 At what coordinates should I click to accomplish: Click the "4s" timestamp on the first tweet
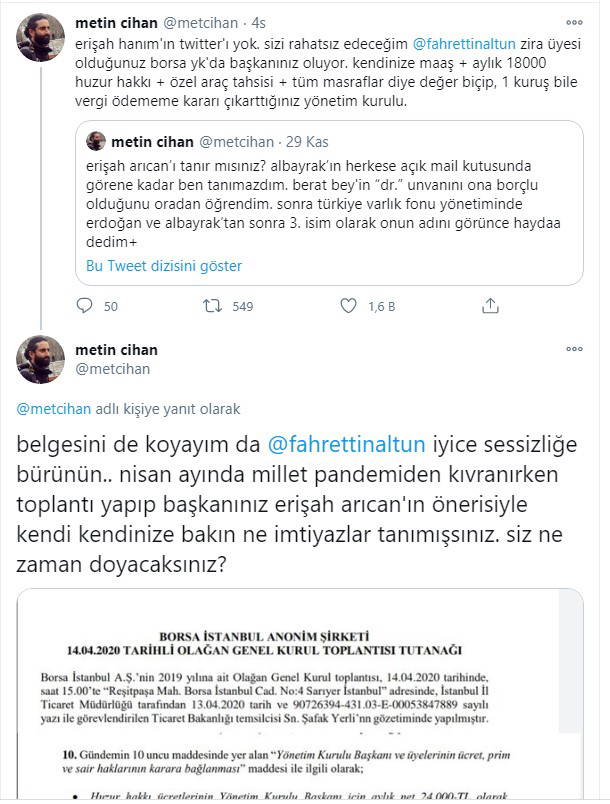coord(261,21)
